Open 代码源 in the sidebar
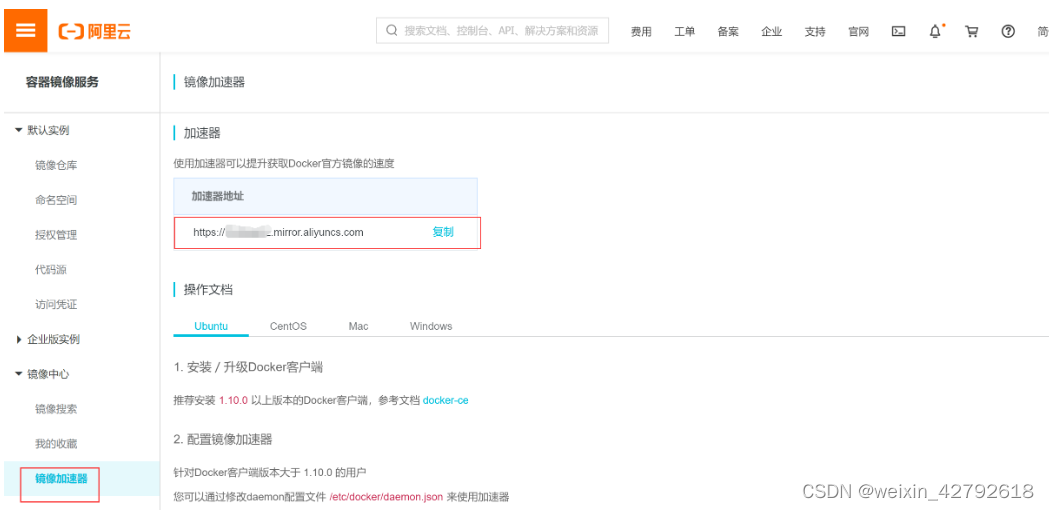This screenshot has width=1049, height=510. (x=51, y=270)
